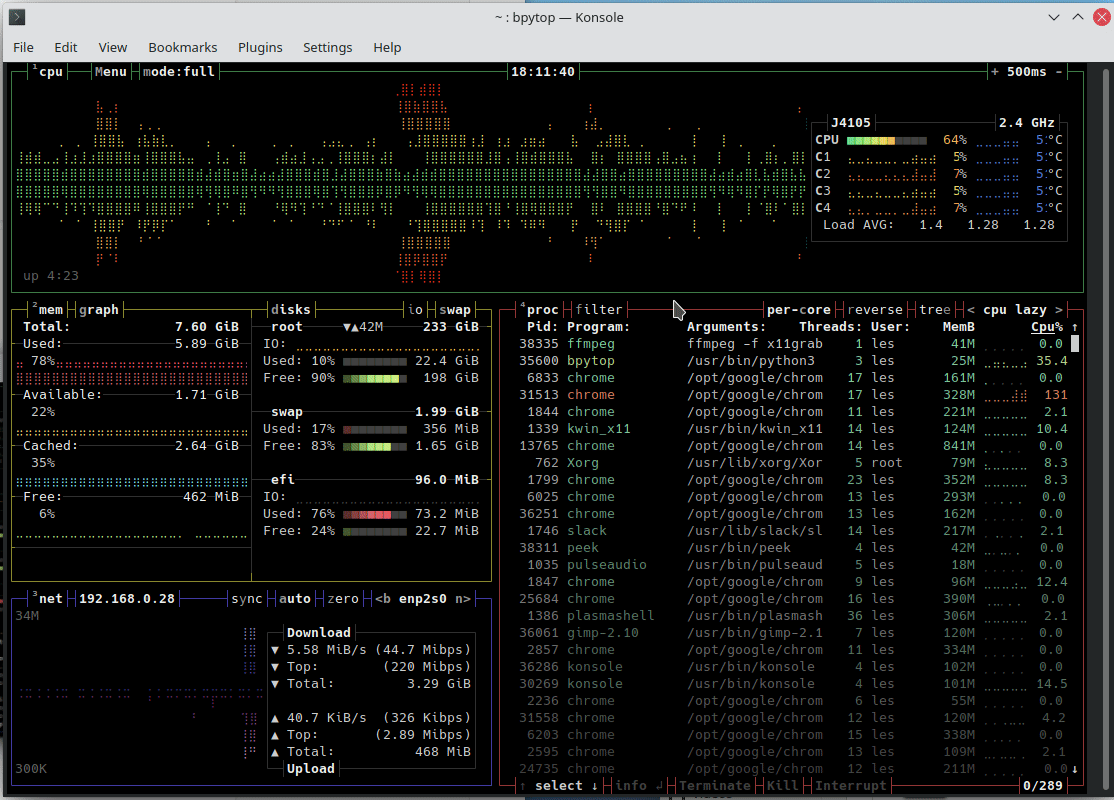The image size is (1114, 800).
Task: Click the Load AVG: label
Action: coord(858,225)
